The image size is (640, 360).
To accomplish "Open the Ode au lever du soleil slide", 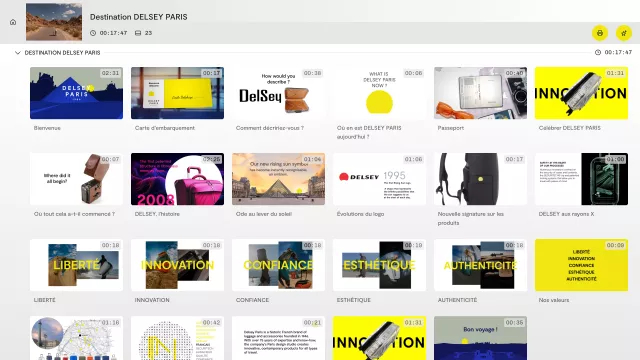I will (278, 179).
